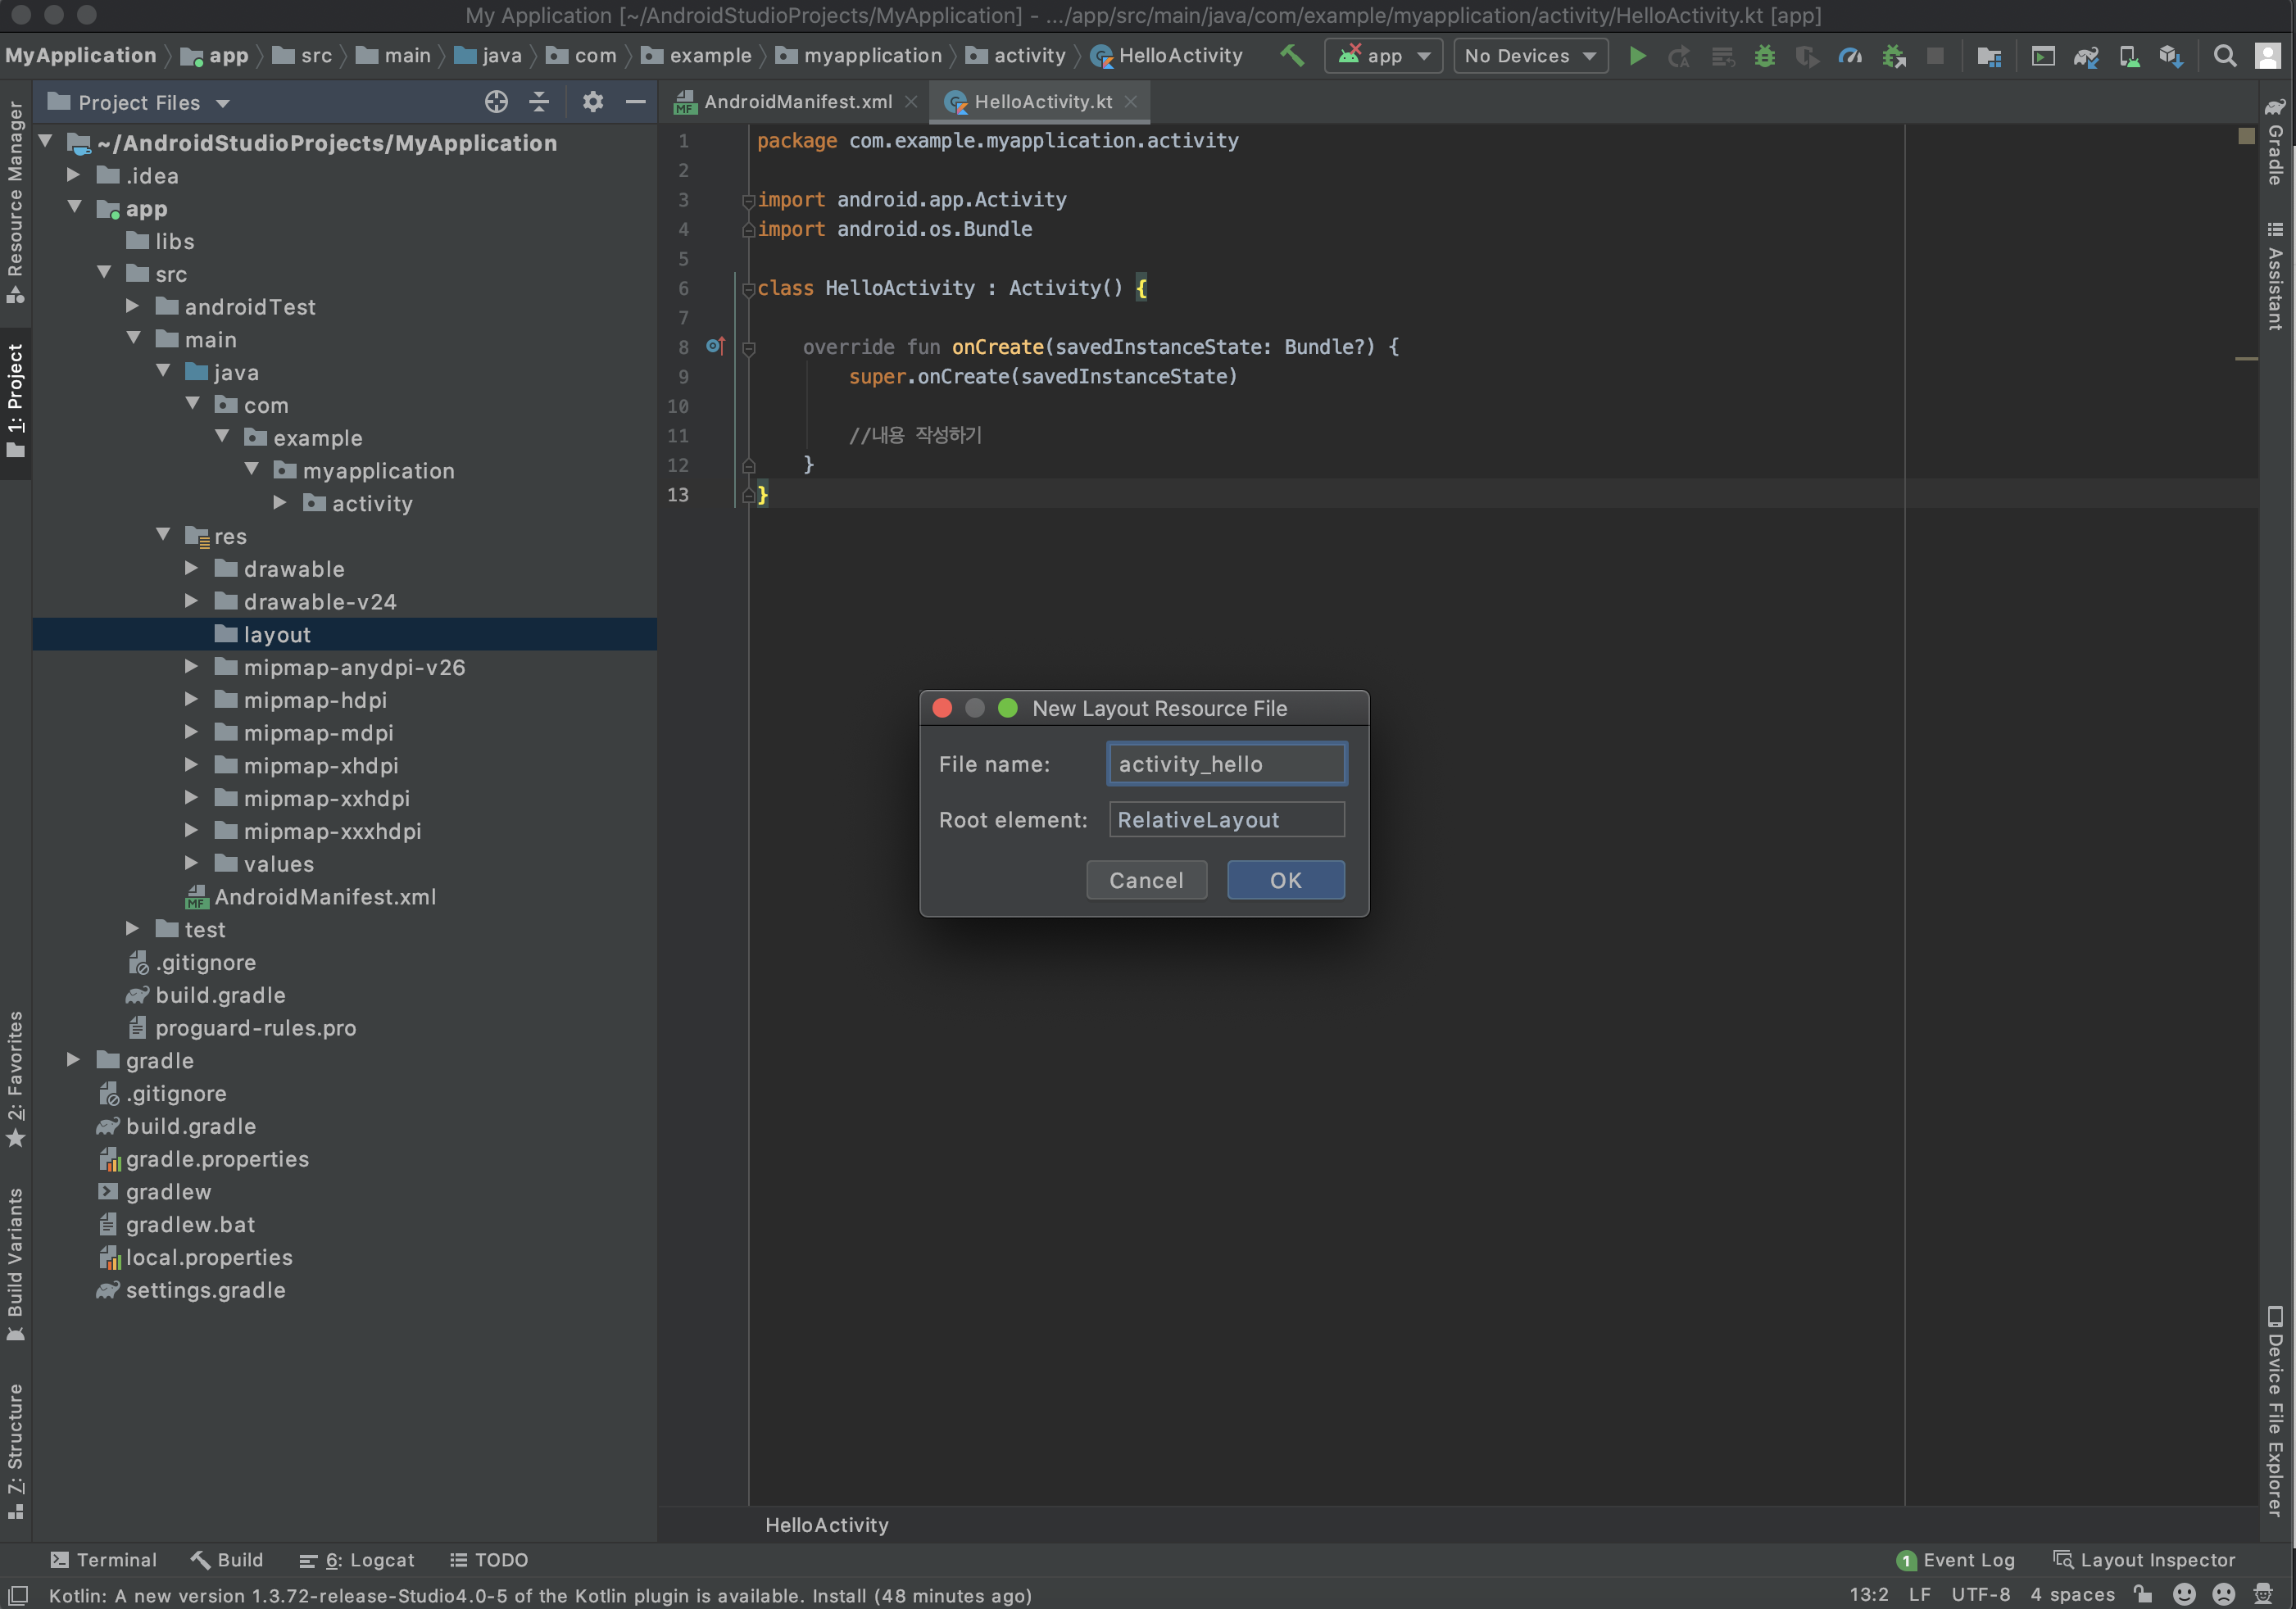Click the Root element input field
The height and width of the screenshot is (1609, 2296).
[x=1226, y=820]
